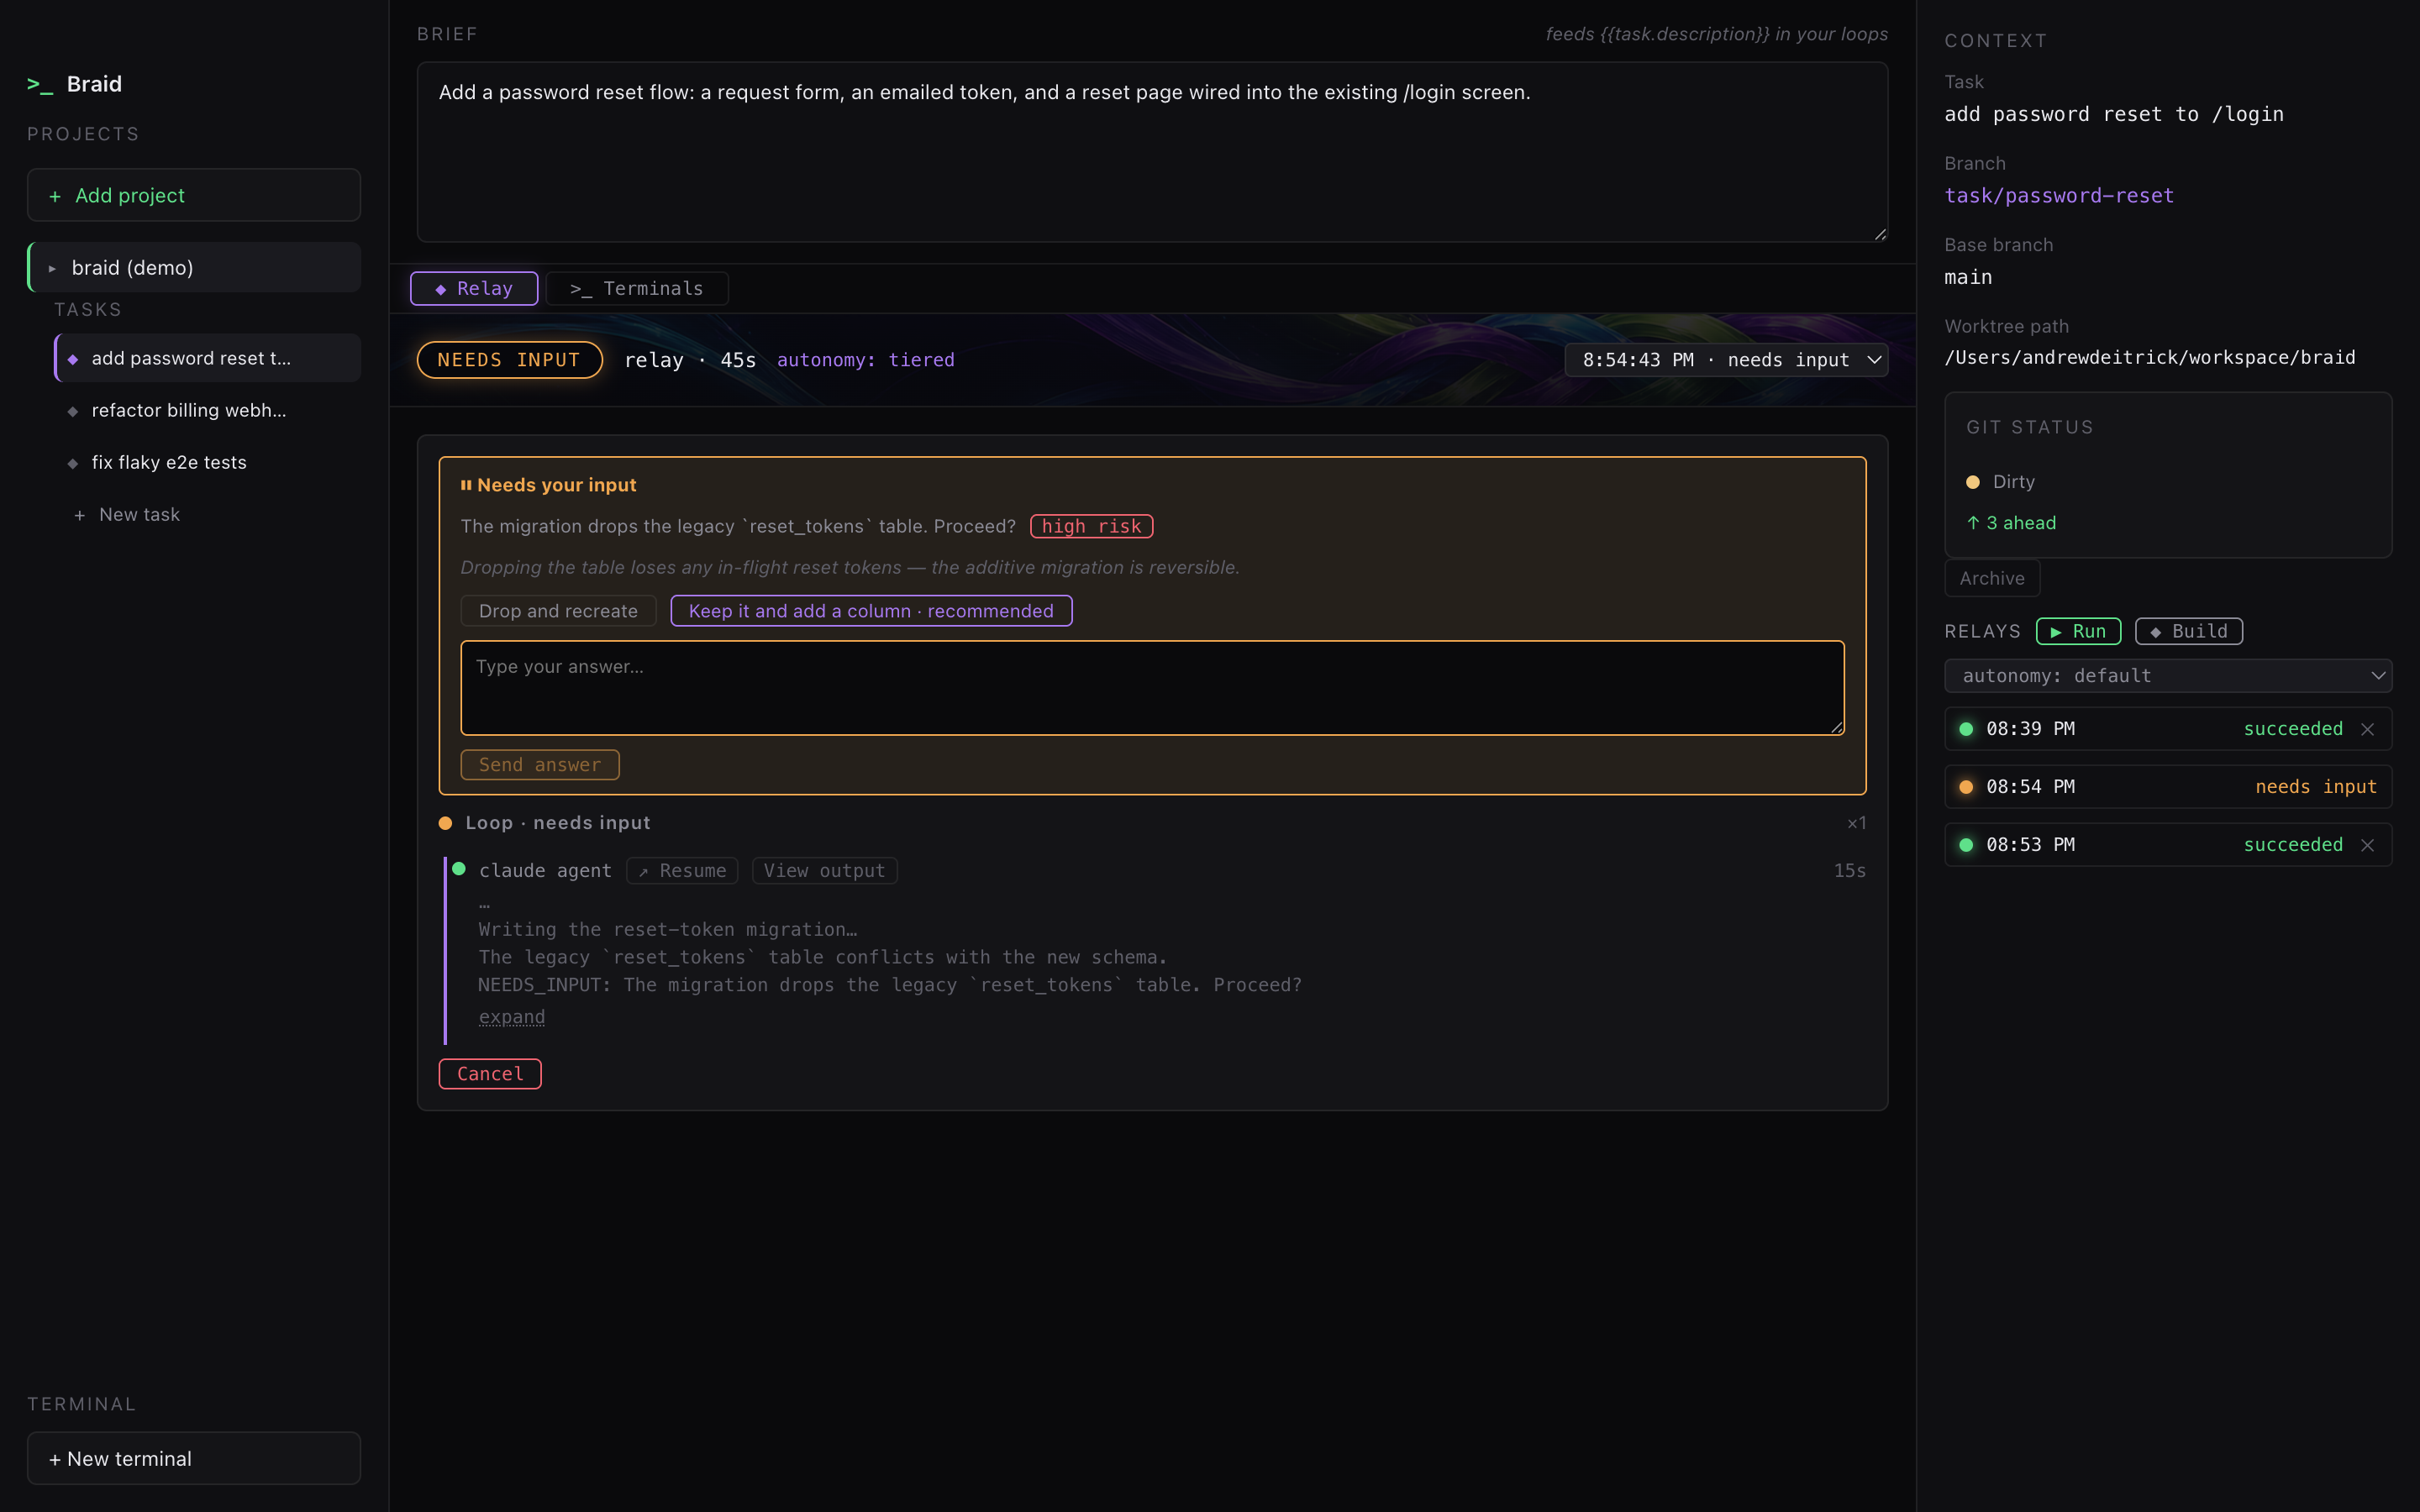Select task add password reset
The image size is (2420, 1512).
pos(208,358)
